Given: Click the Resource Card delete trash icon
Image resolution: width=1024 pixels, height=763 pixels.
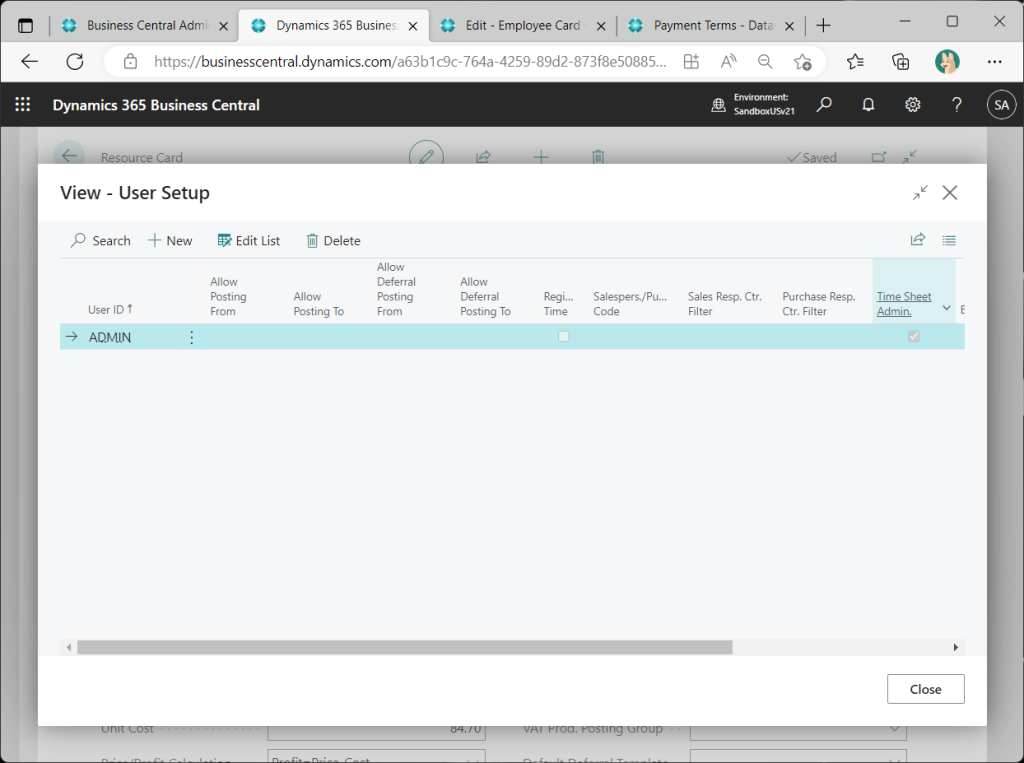Looking at the screenshot, I should (598, 157).
